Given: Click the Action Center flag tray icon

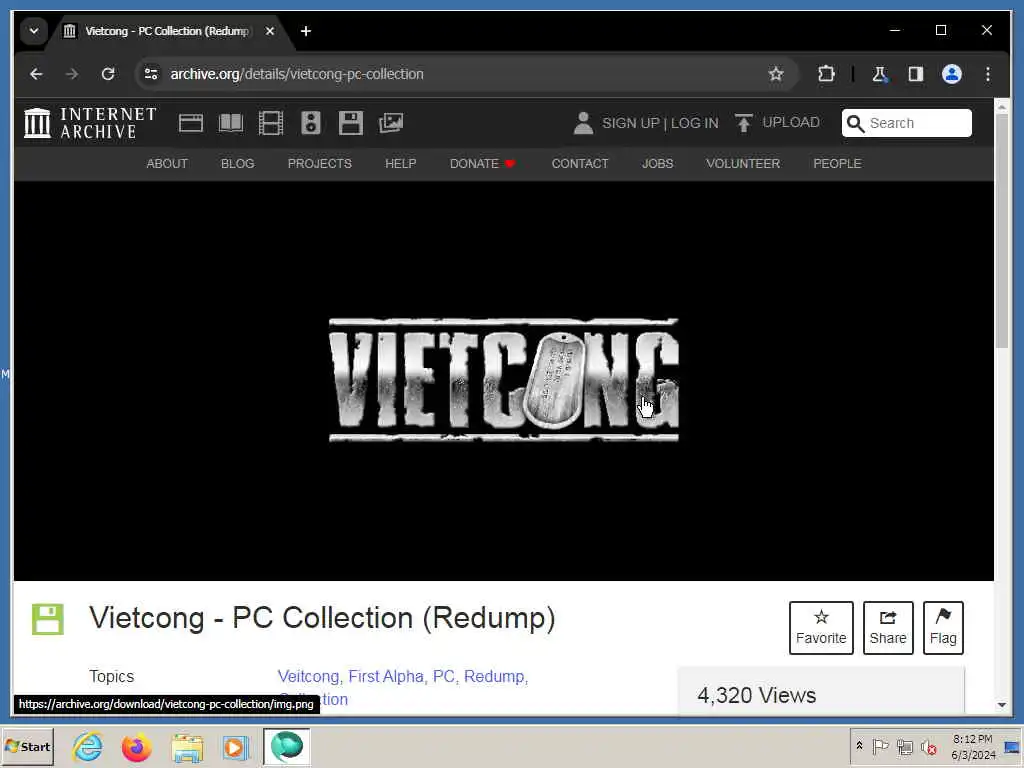Looking at the screenshot, I should (880, 746).
